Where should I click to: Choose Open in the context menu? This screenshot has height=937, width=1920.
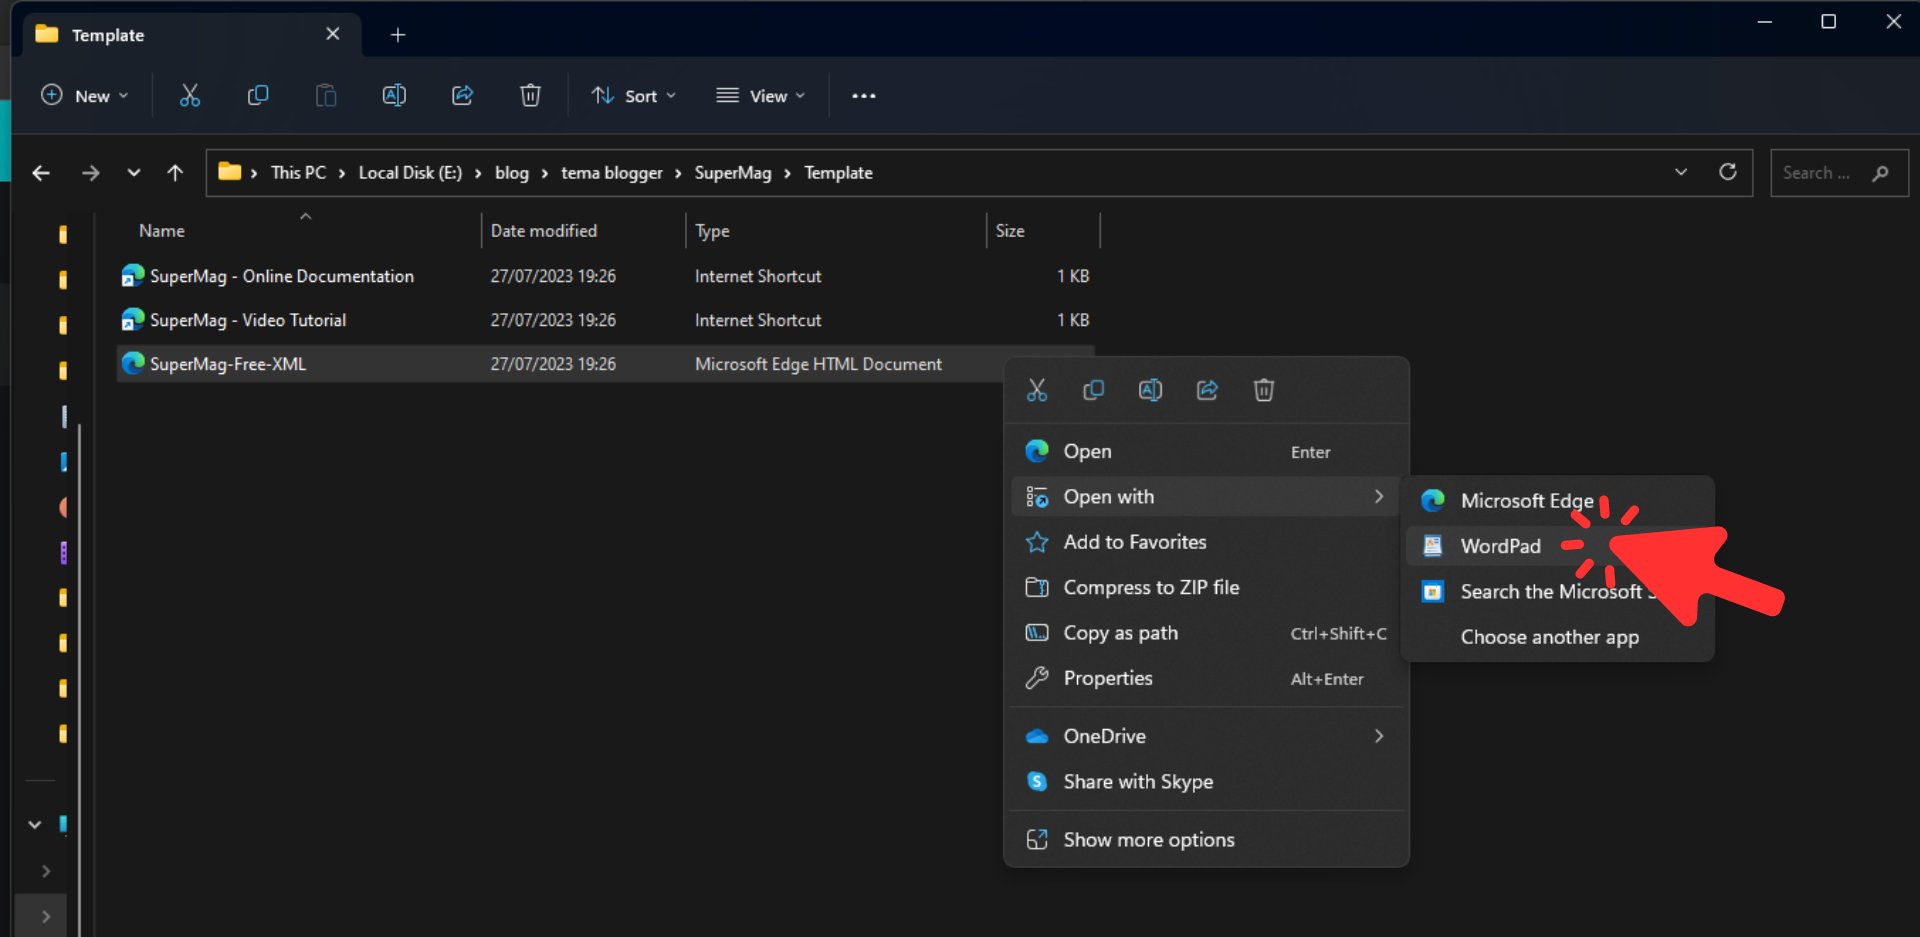click(1206, 451)
